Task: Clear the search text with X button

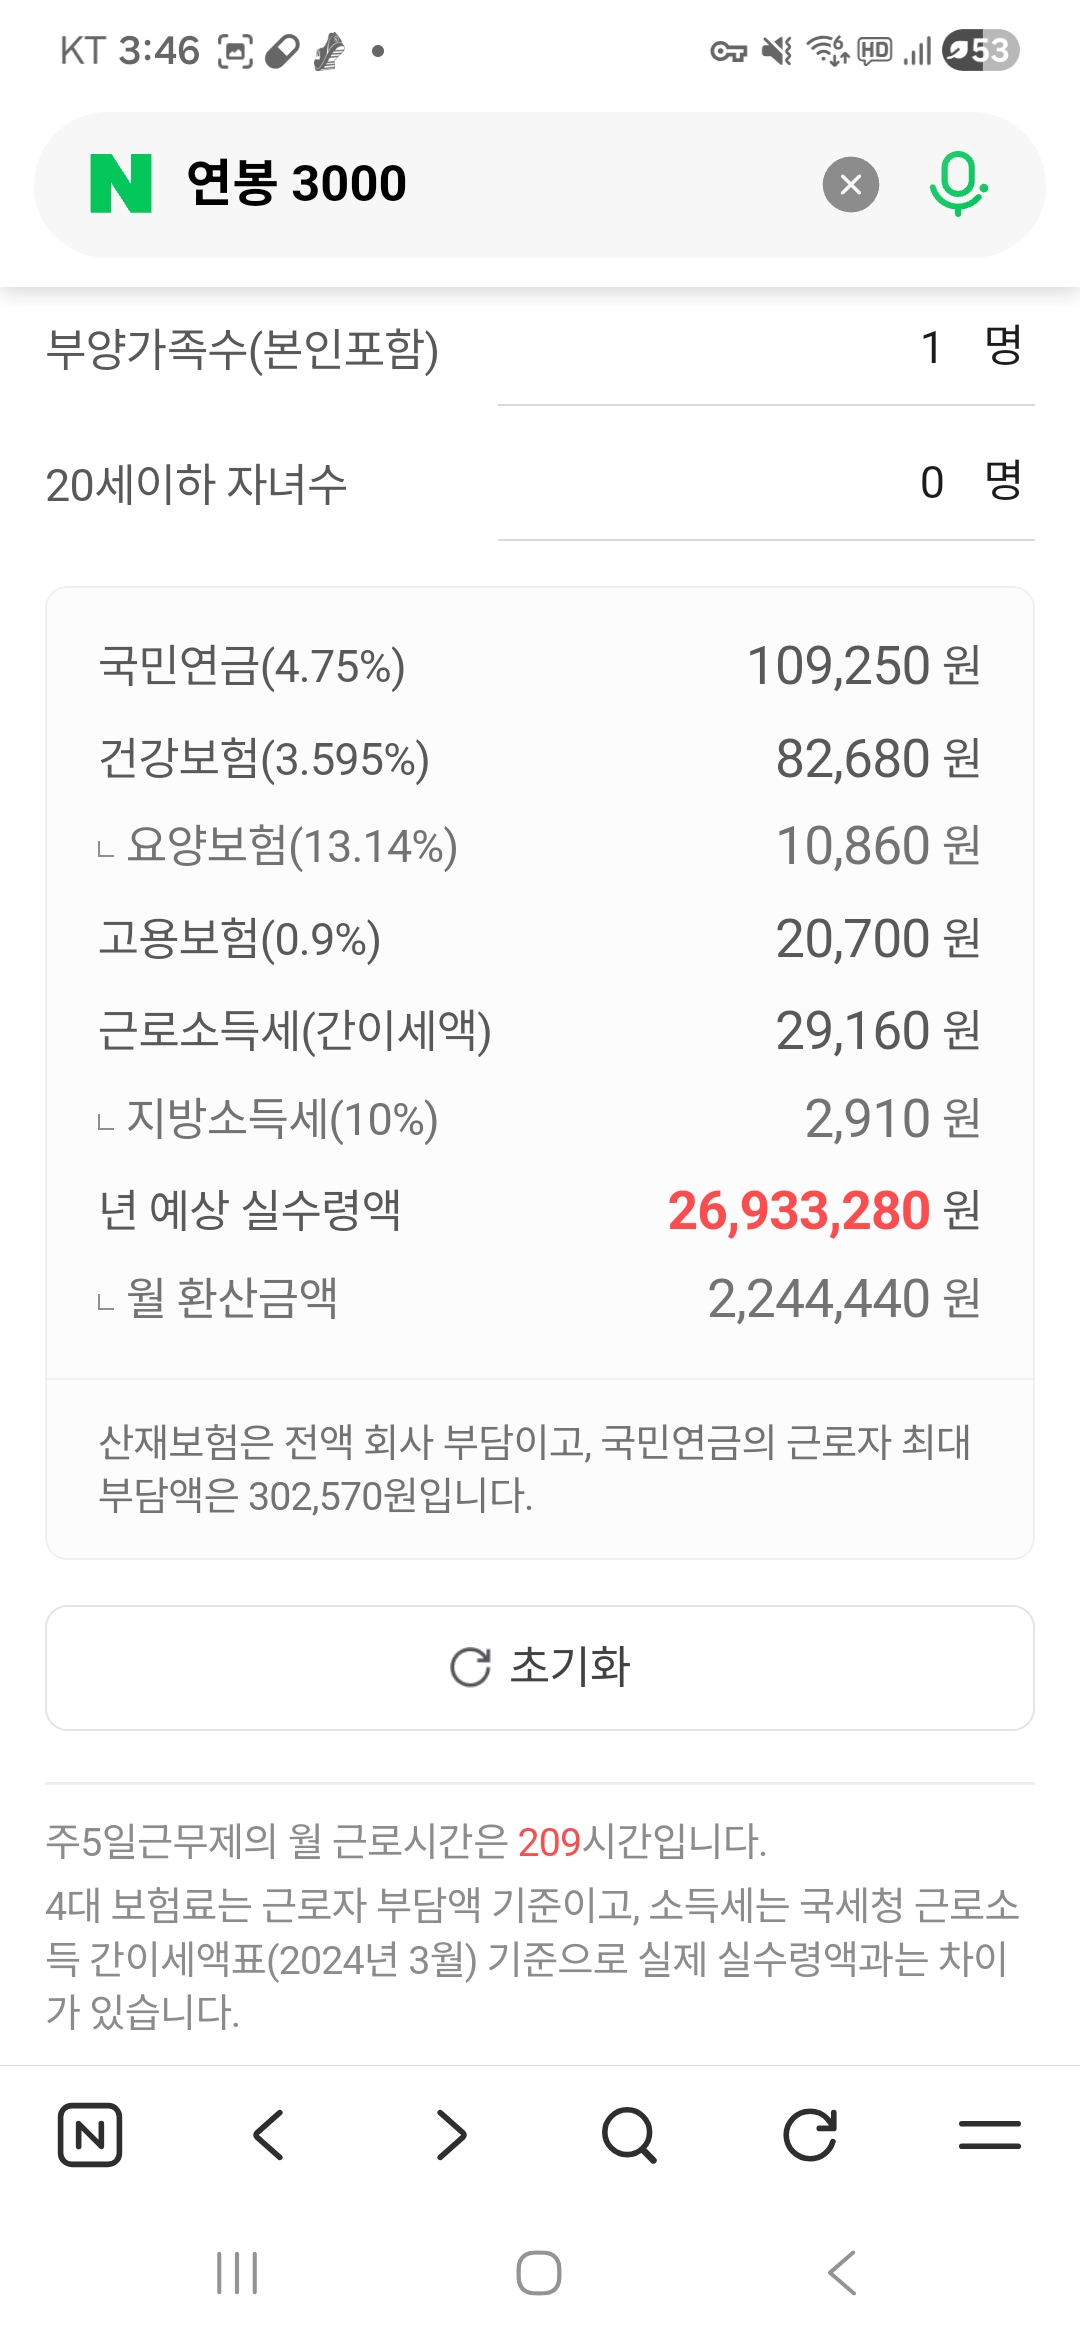Action: coord(850,185)
